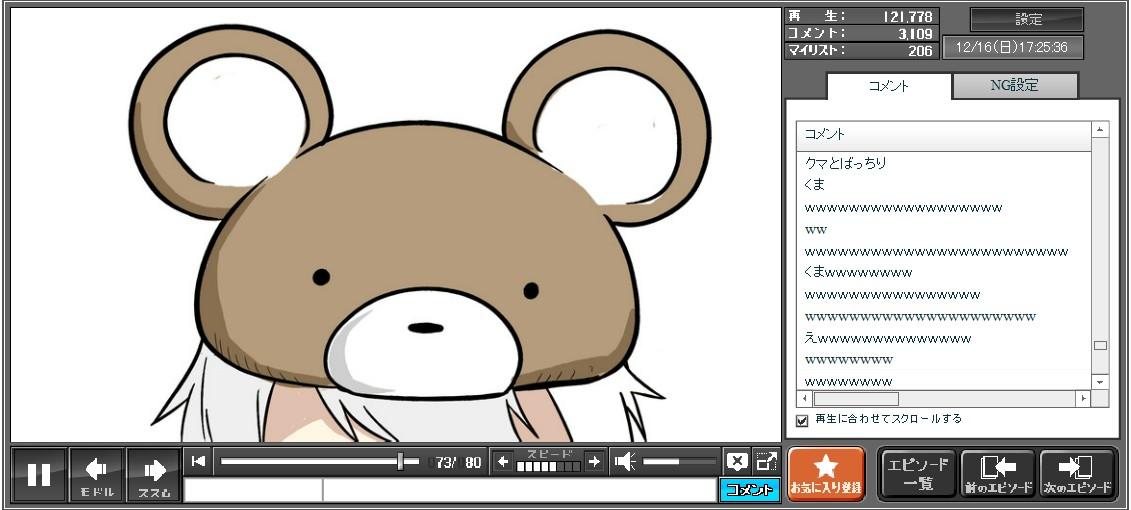The height and width of the screenshot is (510, 1131).
Task: Go to the next episode
Action: pos(1078,473)
